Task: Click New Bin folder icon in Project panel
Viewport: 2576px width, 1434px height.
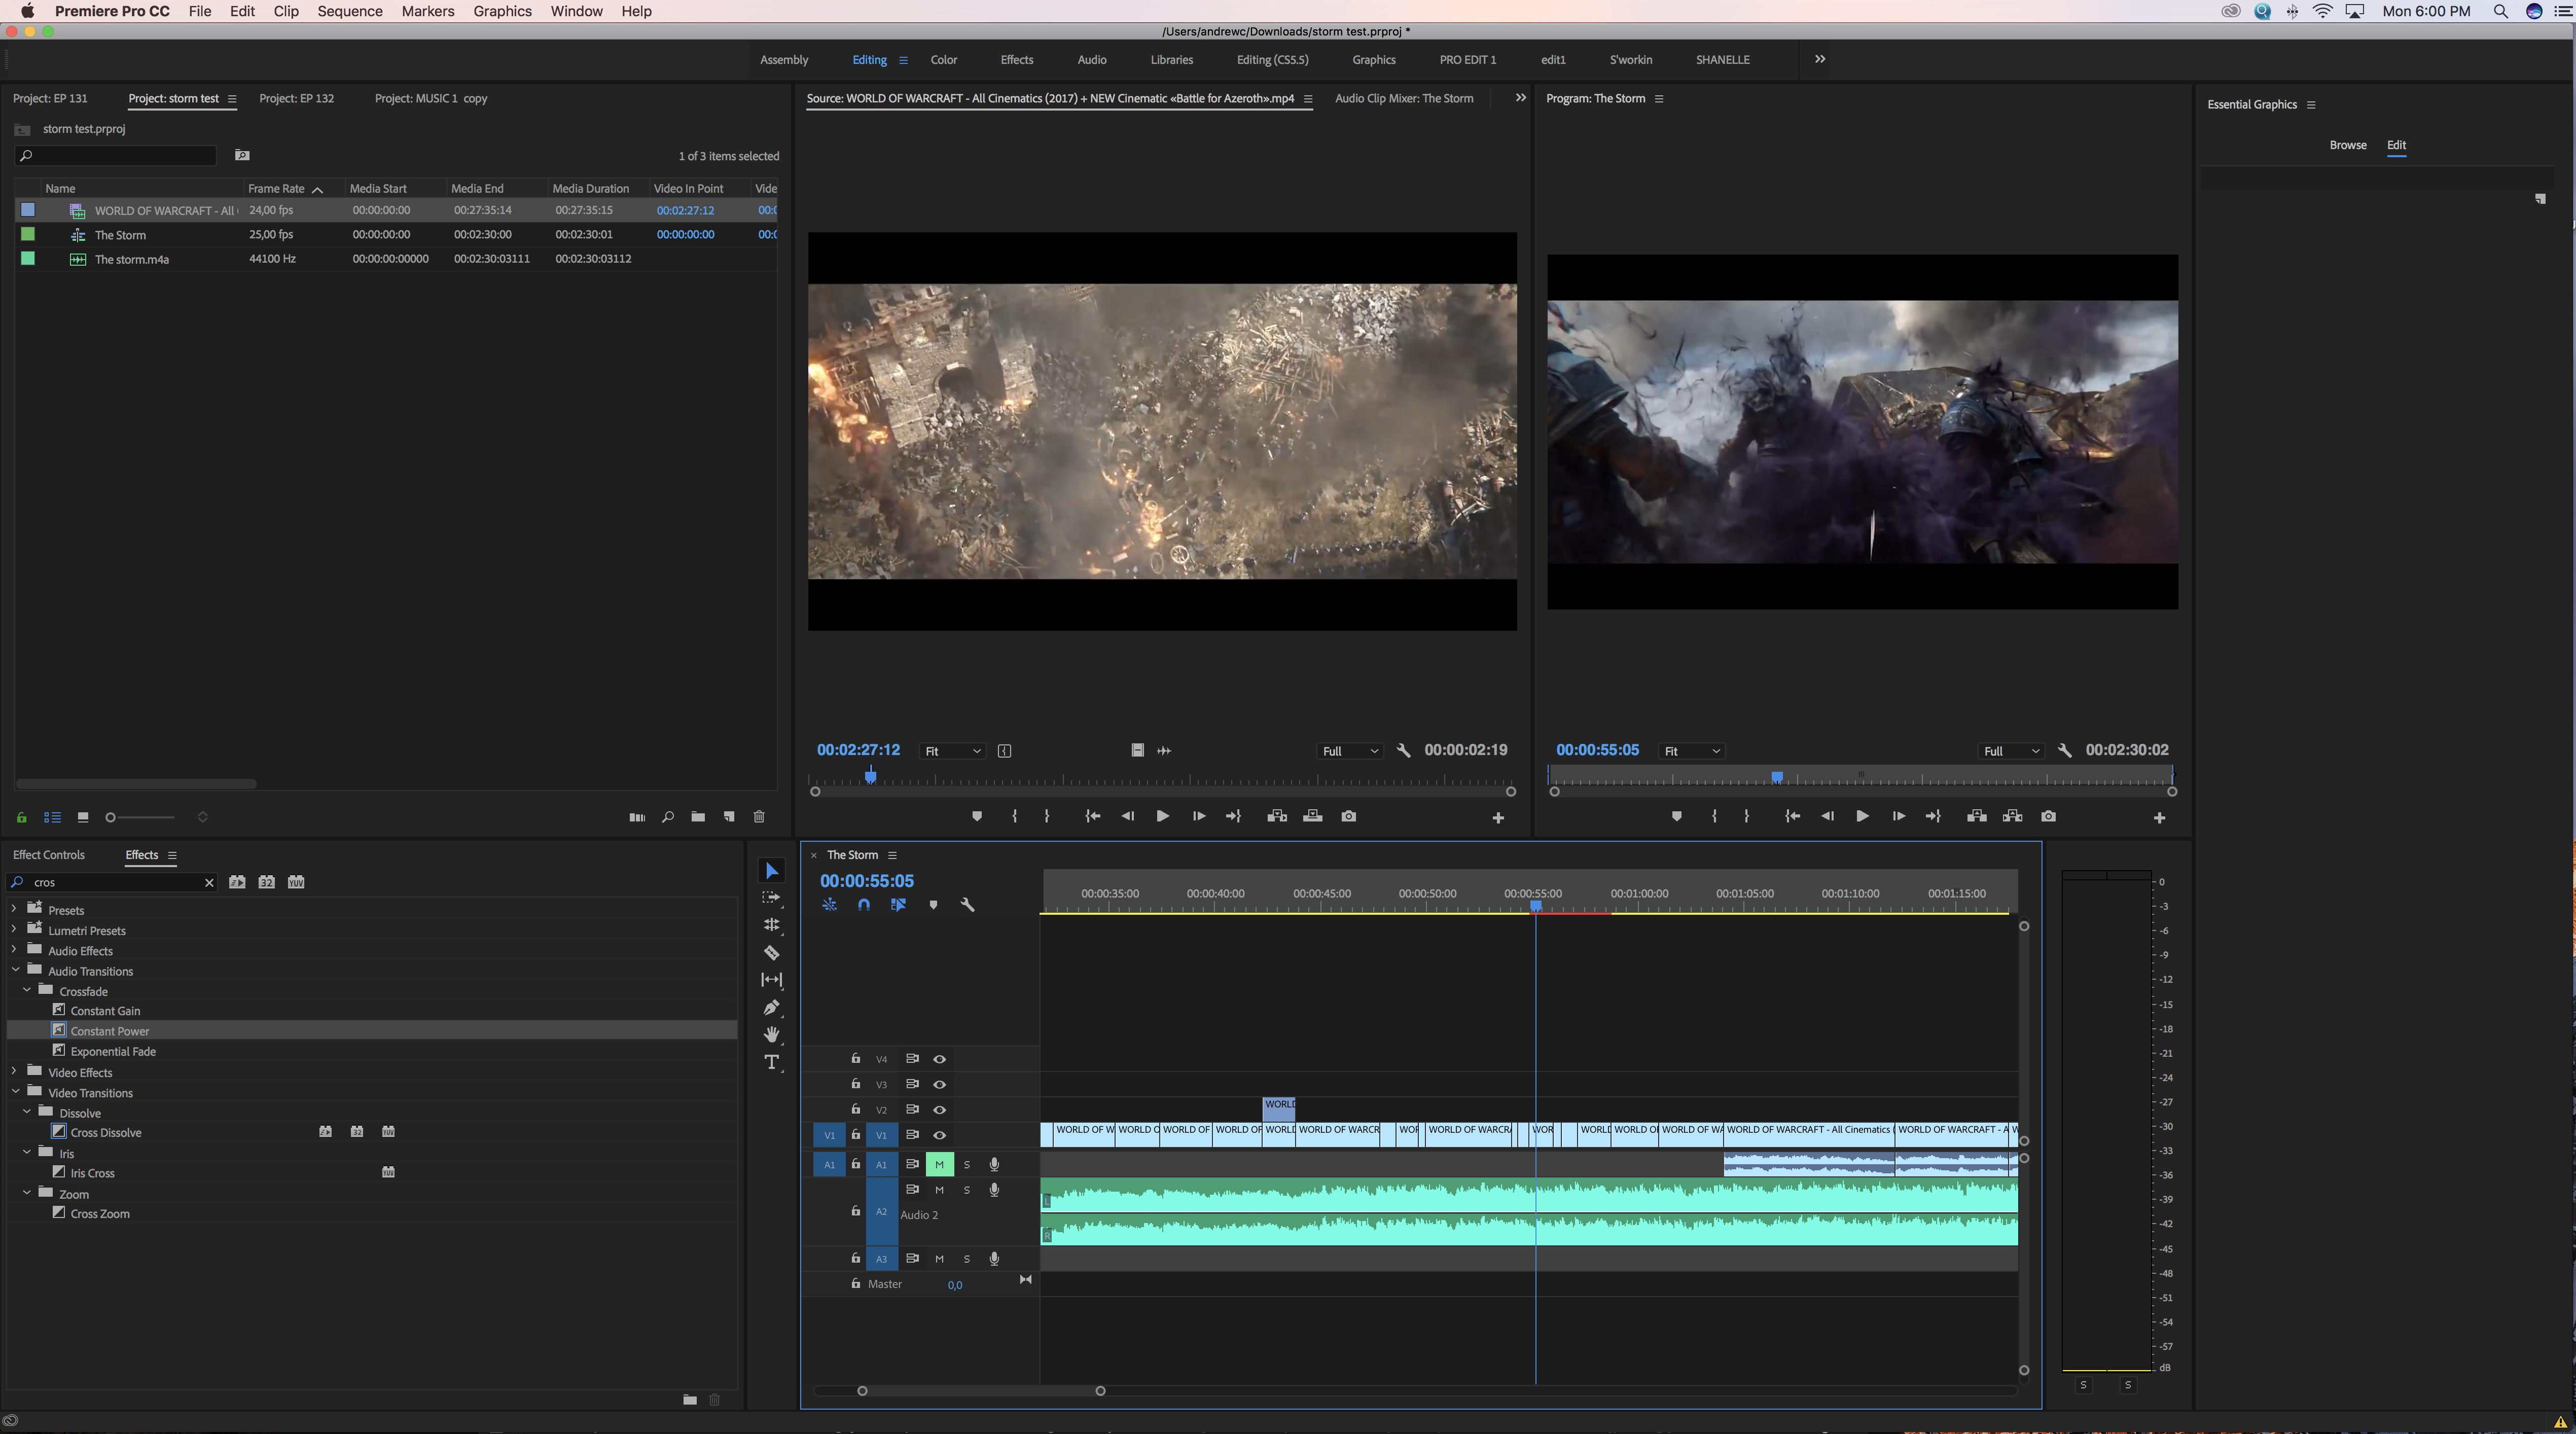Action: [x=698, y=817]
